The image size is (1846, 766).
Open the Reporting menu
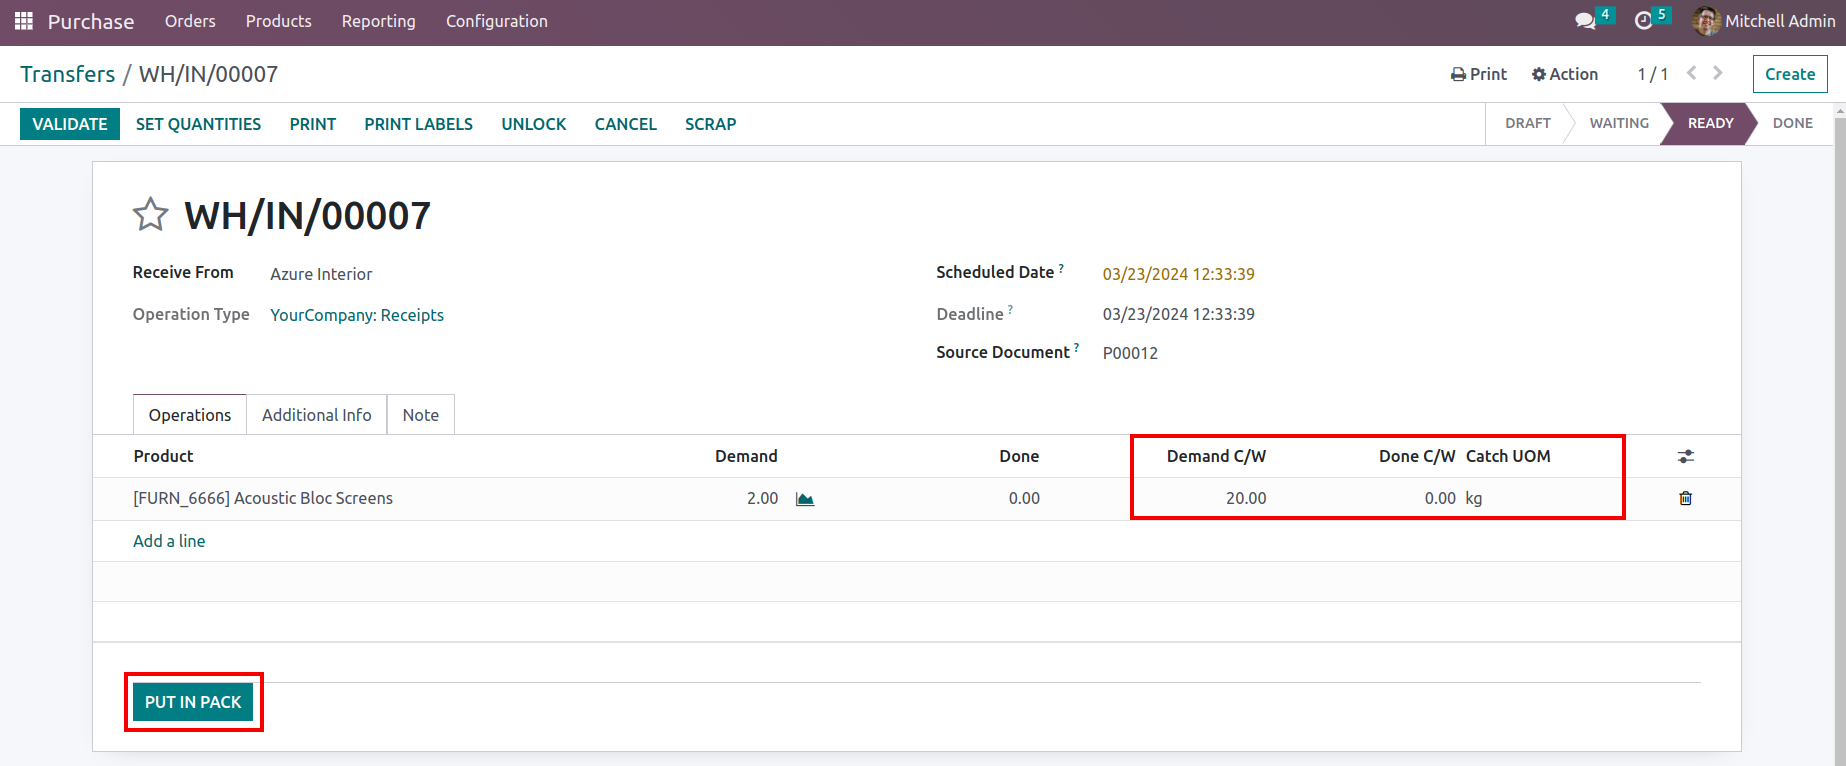coord(379,21)
